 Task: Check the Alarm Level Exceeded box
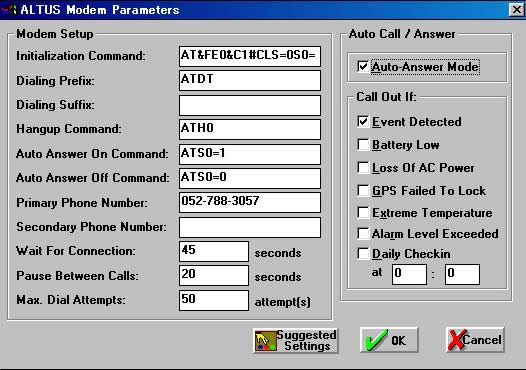click(363, 233)
